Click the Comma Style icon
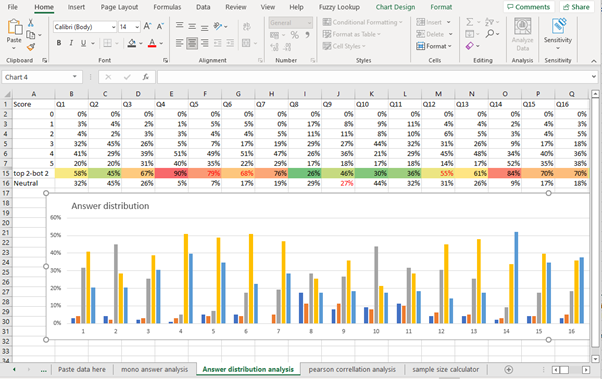The width and height of the screenshot is (602, 379). click(308, 35)
